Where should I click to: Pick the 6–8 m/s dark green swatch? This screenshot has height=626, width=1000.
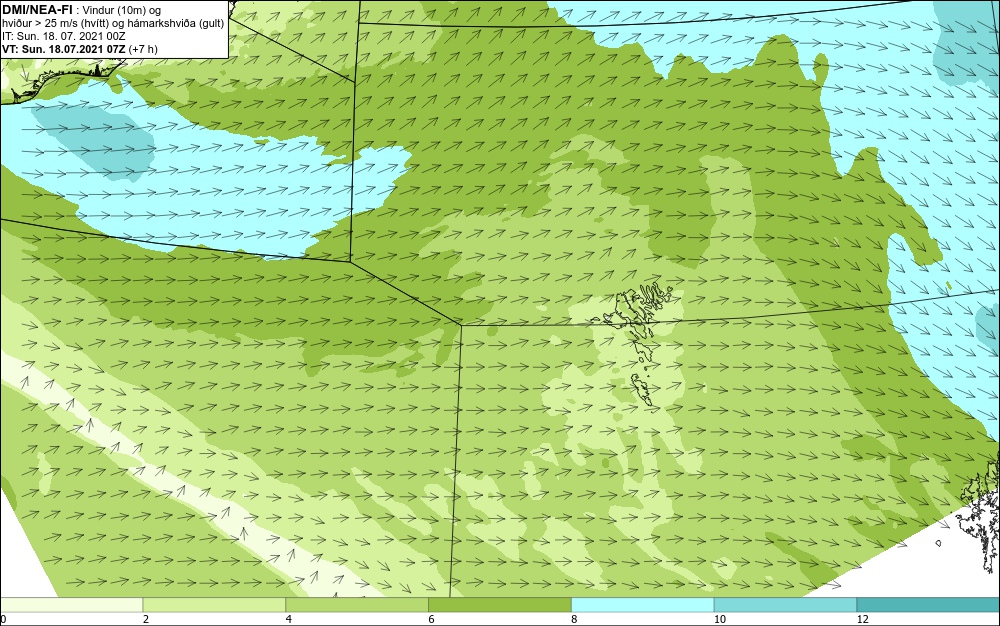pyautogui.click(x=500, y=604)
